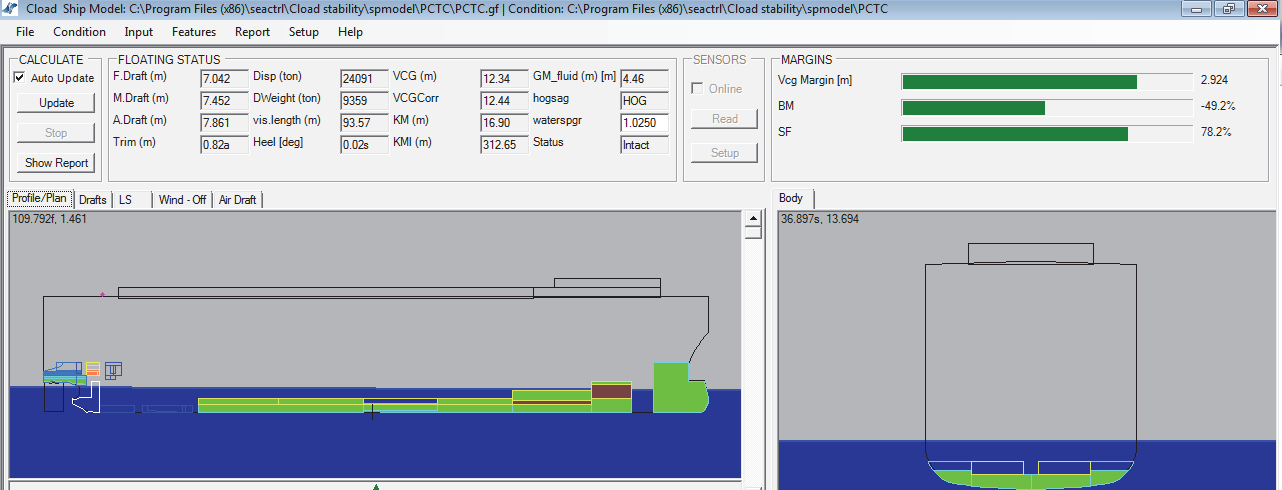Click the Heel value field 0.02s
Viewport: 1282px width, 490px height.
(364, 144)
